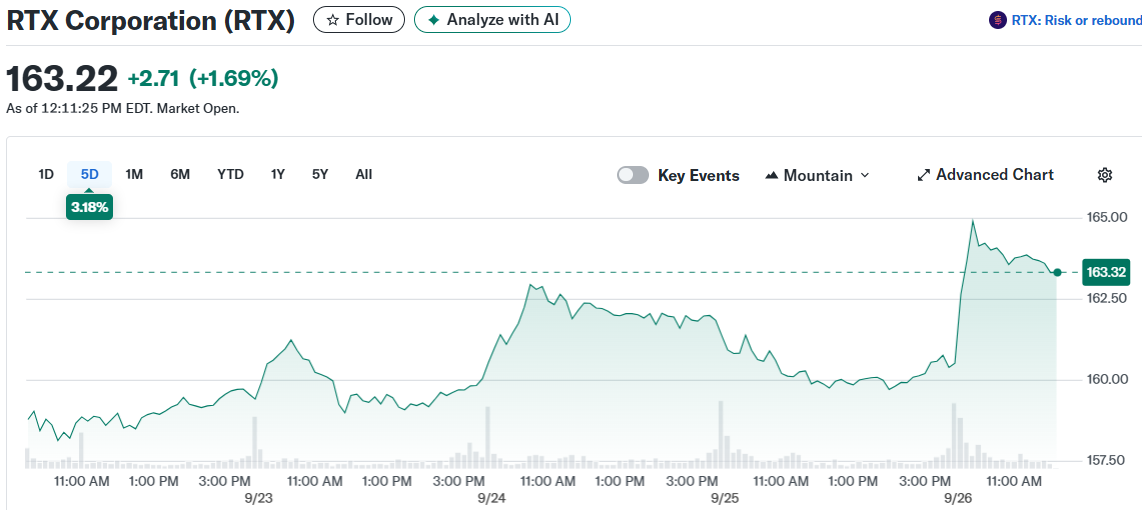This screenshot has height=510, width=1142.
Task: Show the All time range
Action: [363, 175]
